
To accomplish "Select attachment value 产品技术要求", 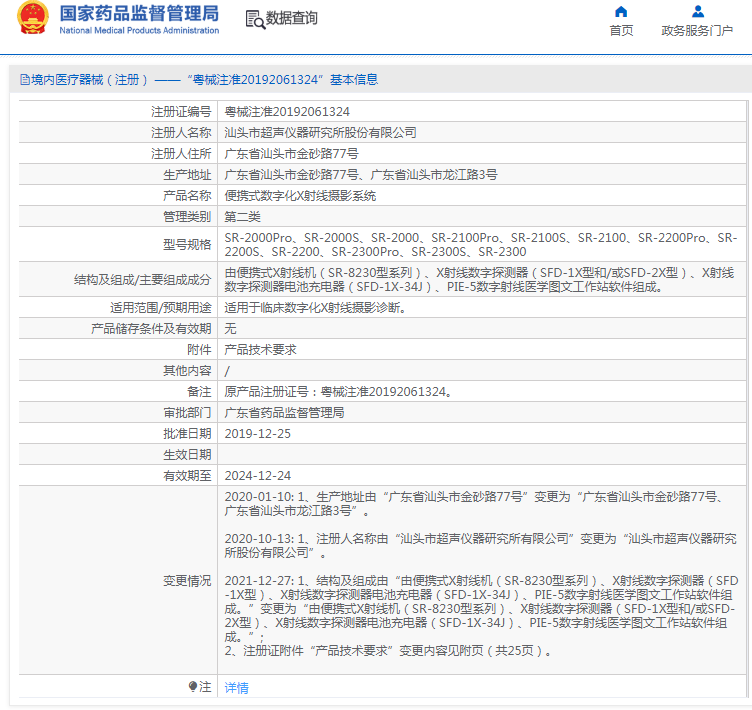I will coord(260,350).
